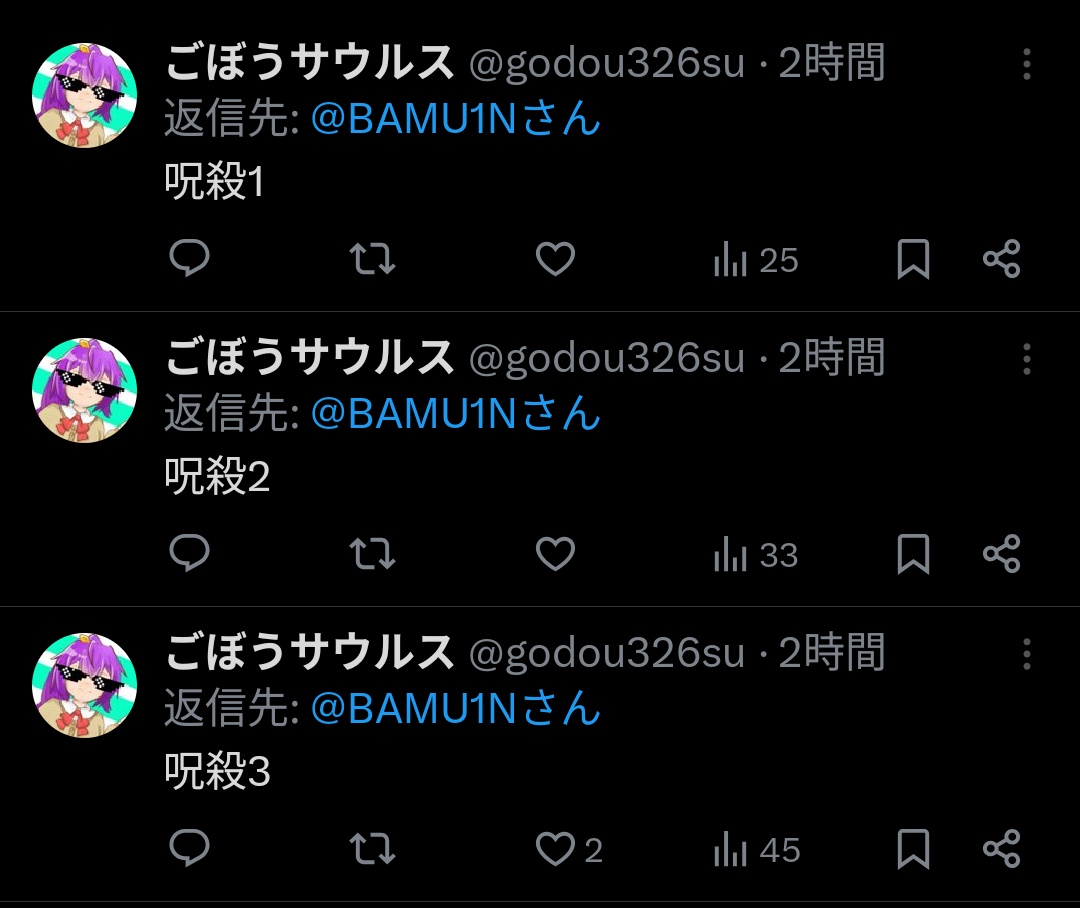The width and height of the screenshot is (1080, 908).
Task: Retweet the 呪殺1 post
Action: pyautogui.click(x=372, y=259)
